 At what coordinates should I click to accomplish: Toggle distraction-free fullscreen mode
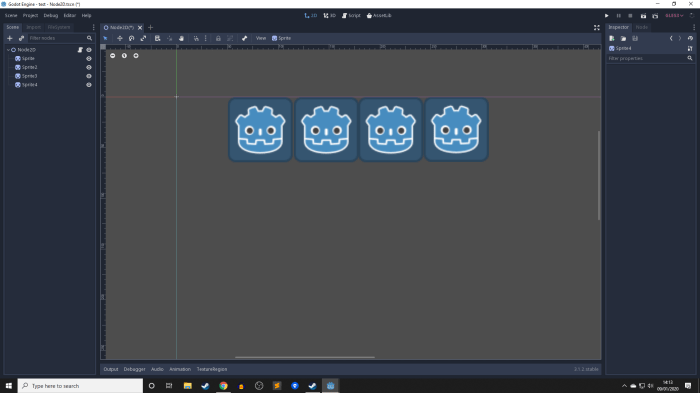pos(596,28)
